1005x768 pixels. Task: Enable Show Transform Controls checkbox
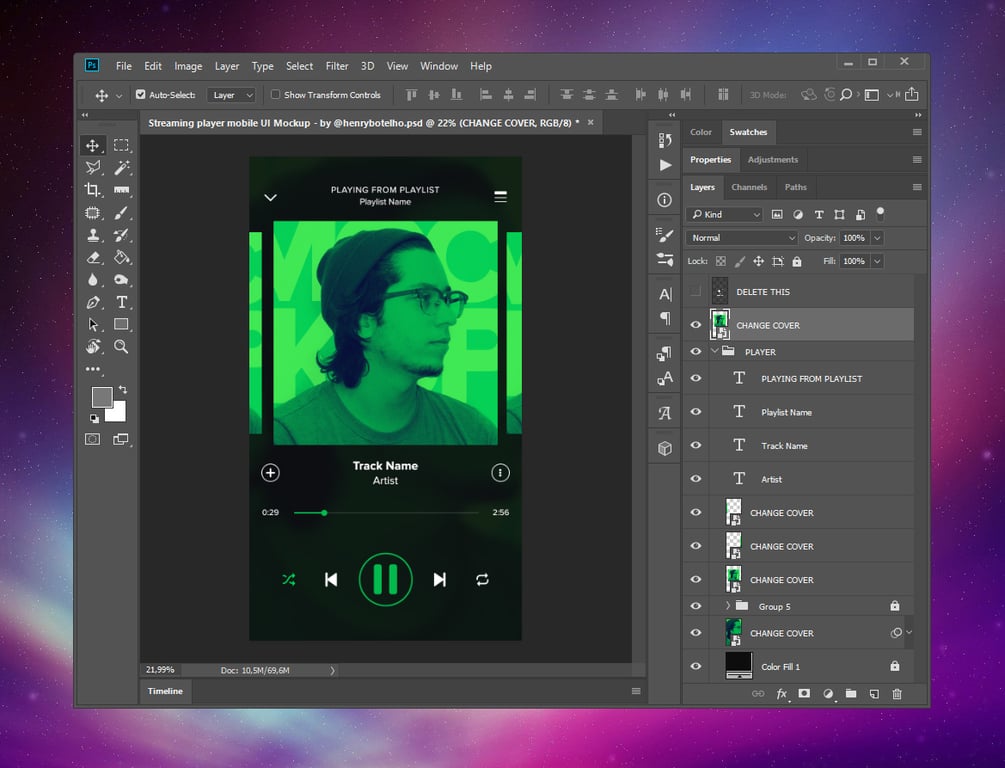pos(276,95)
